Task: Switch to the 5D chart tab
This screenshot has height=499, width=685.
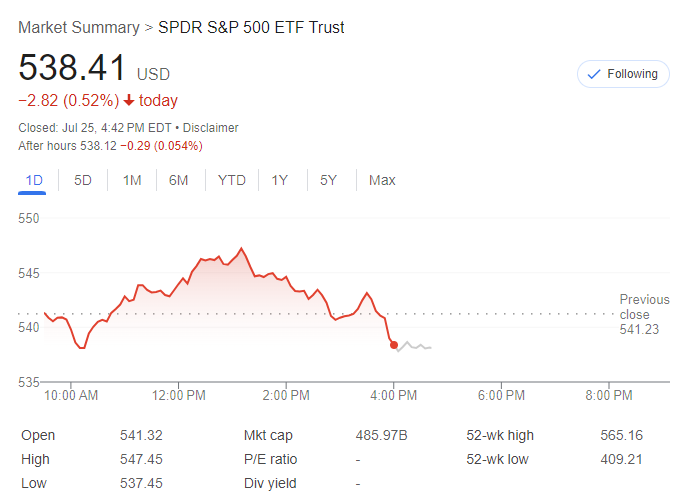Action: (83, 180)
